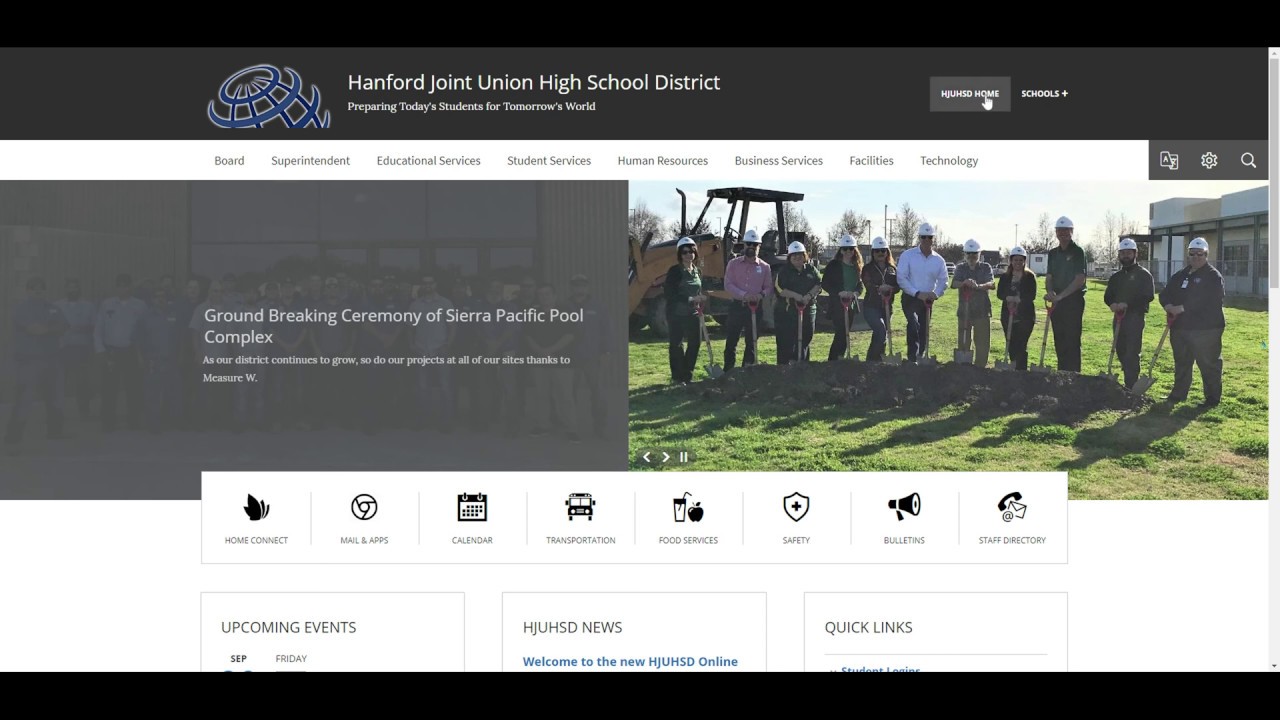Open the Board menu
Image resolution: width=1280 pixels, height=720 pixels.
pos(229,160)
